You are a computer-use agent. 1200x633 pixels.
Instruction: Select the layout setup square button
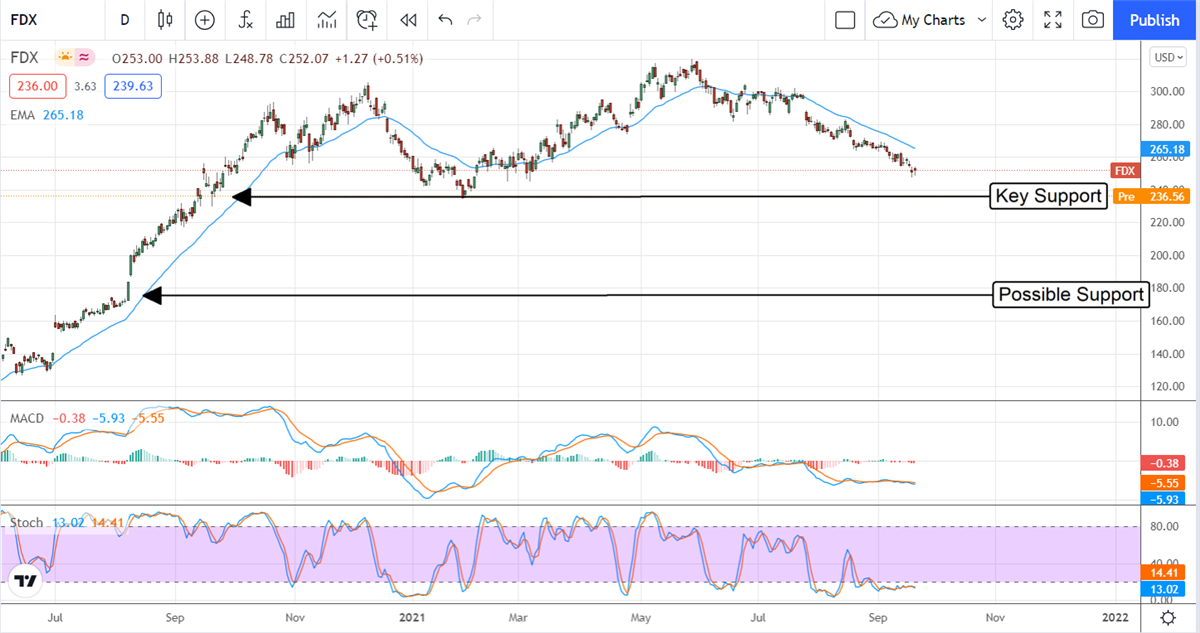click(x=845, y=20)
